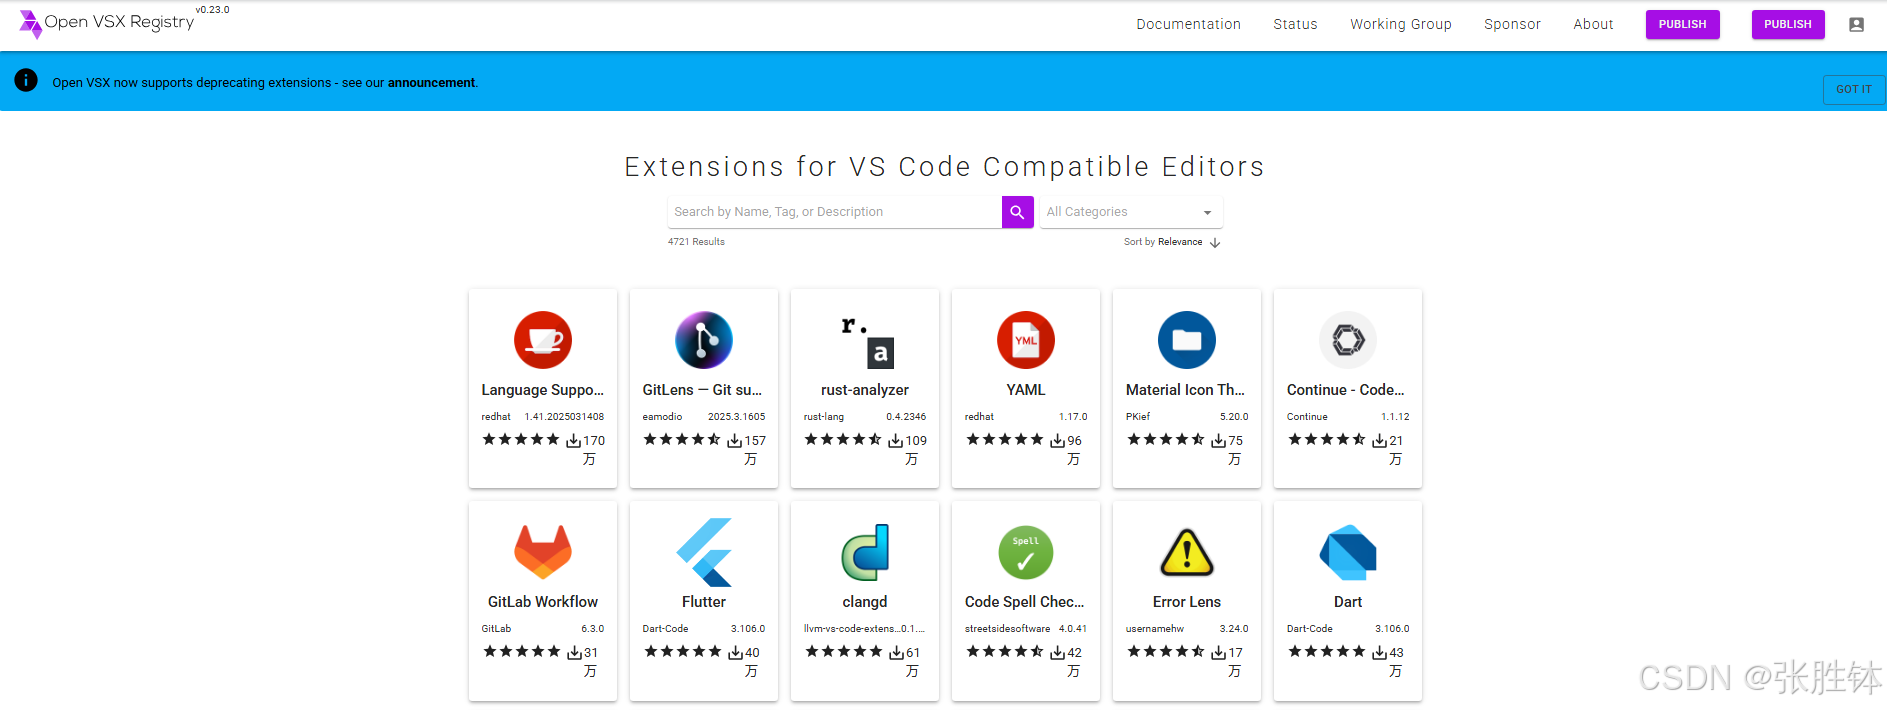
Task: Click the download icon on Language Support card
Action: [574, 441]
